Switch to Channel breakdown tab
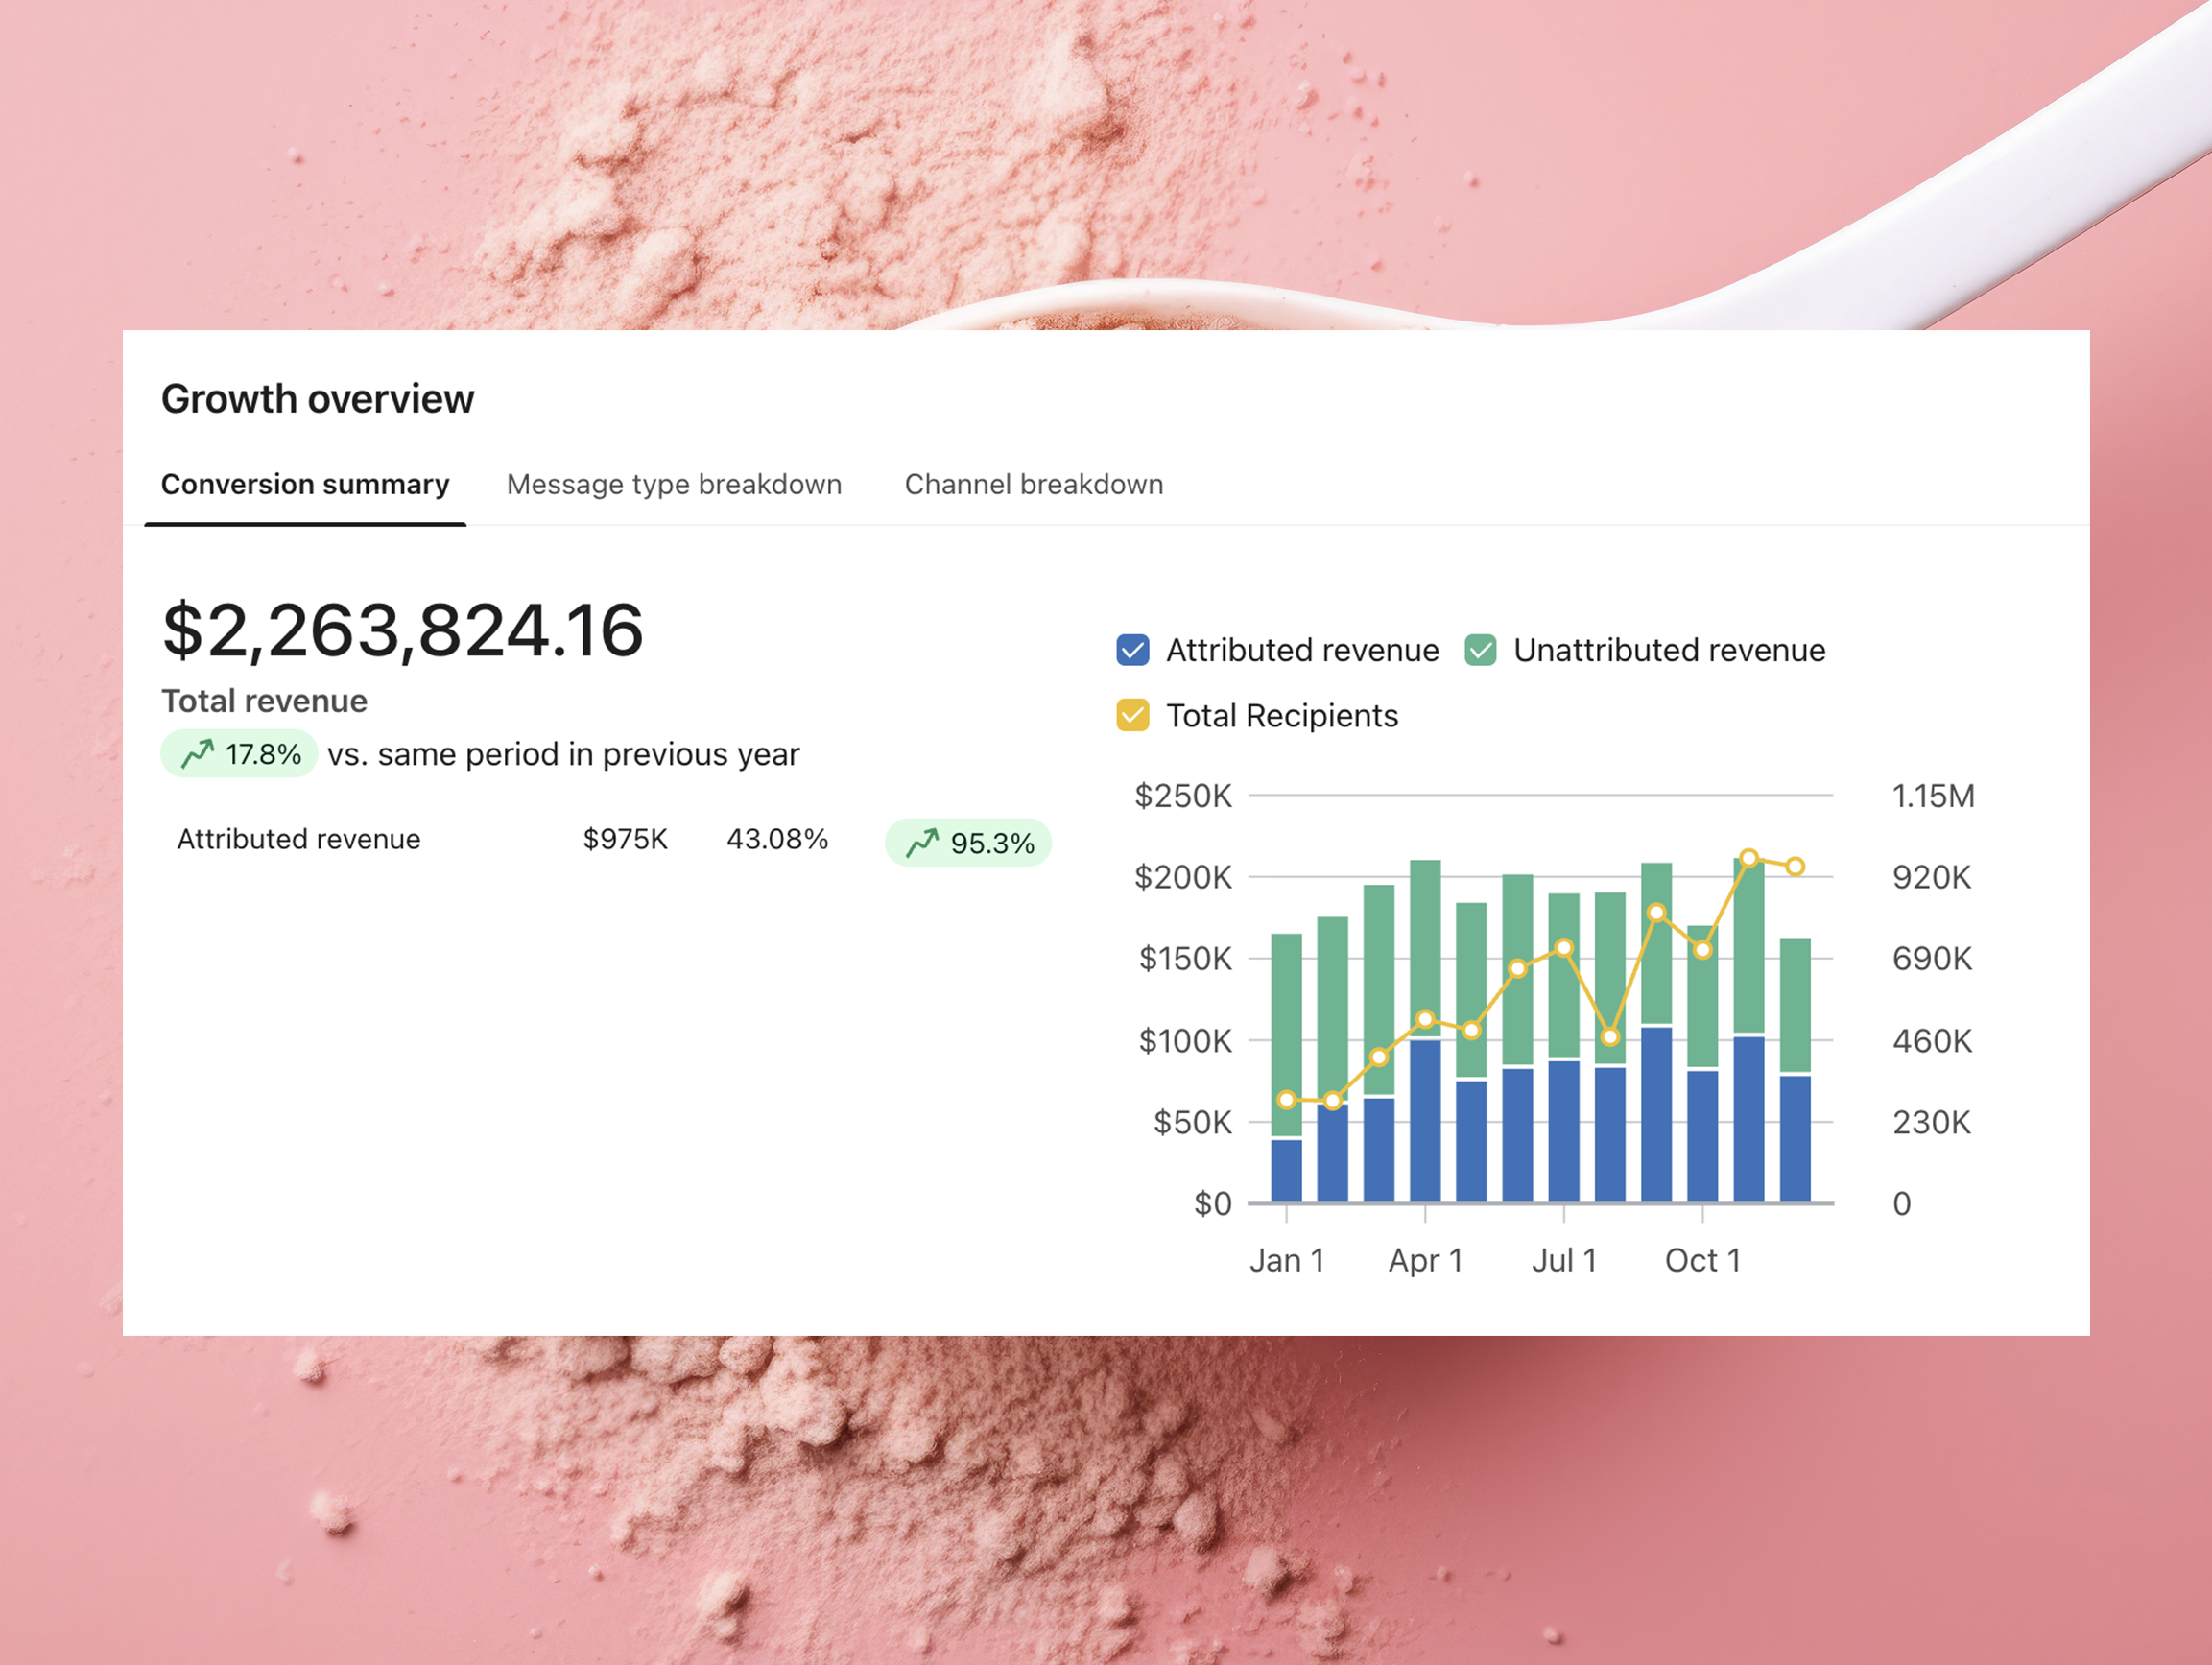This screenshot has height=1665, width=2212. point(1033,485)
